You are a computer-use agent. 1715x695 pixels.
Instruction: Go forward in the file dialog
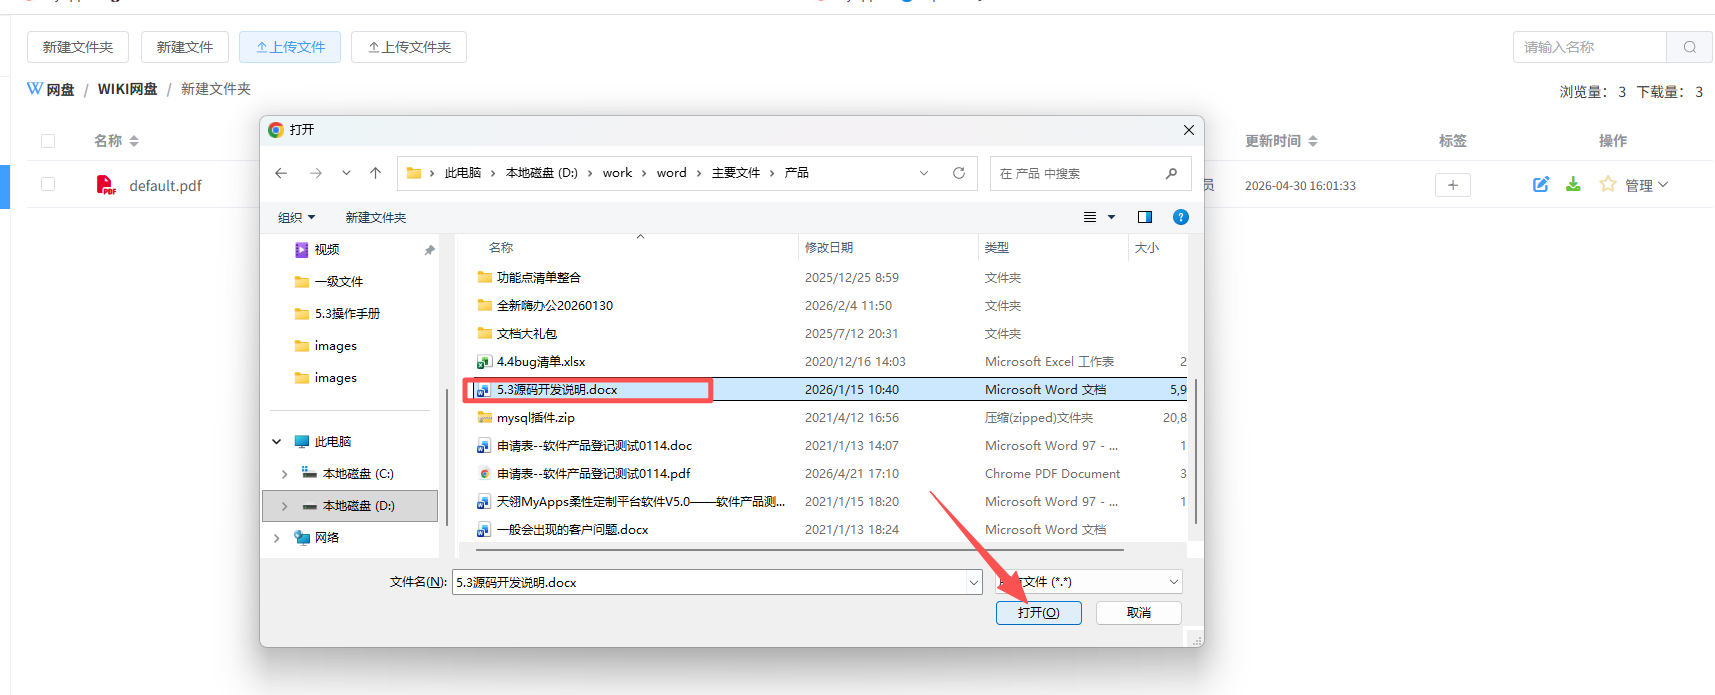pos(316,173)
